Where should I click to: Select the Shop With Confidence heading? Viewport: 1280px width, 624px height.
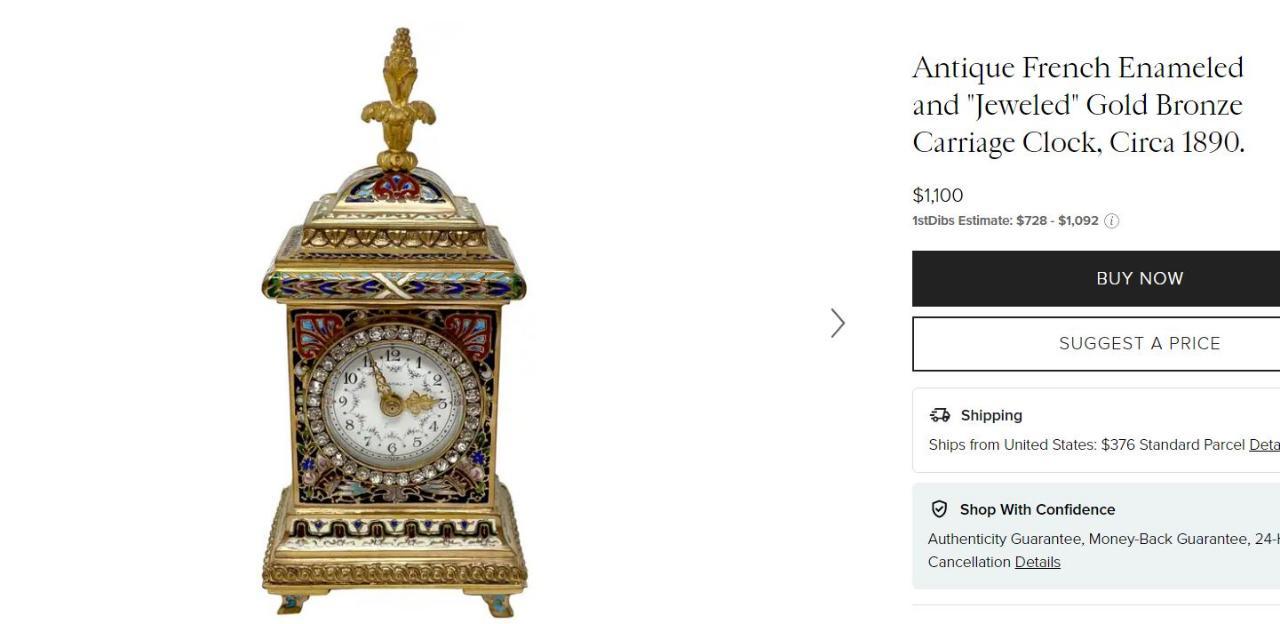pos(1037,509)
